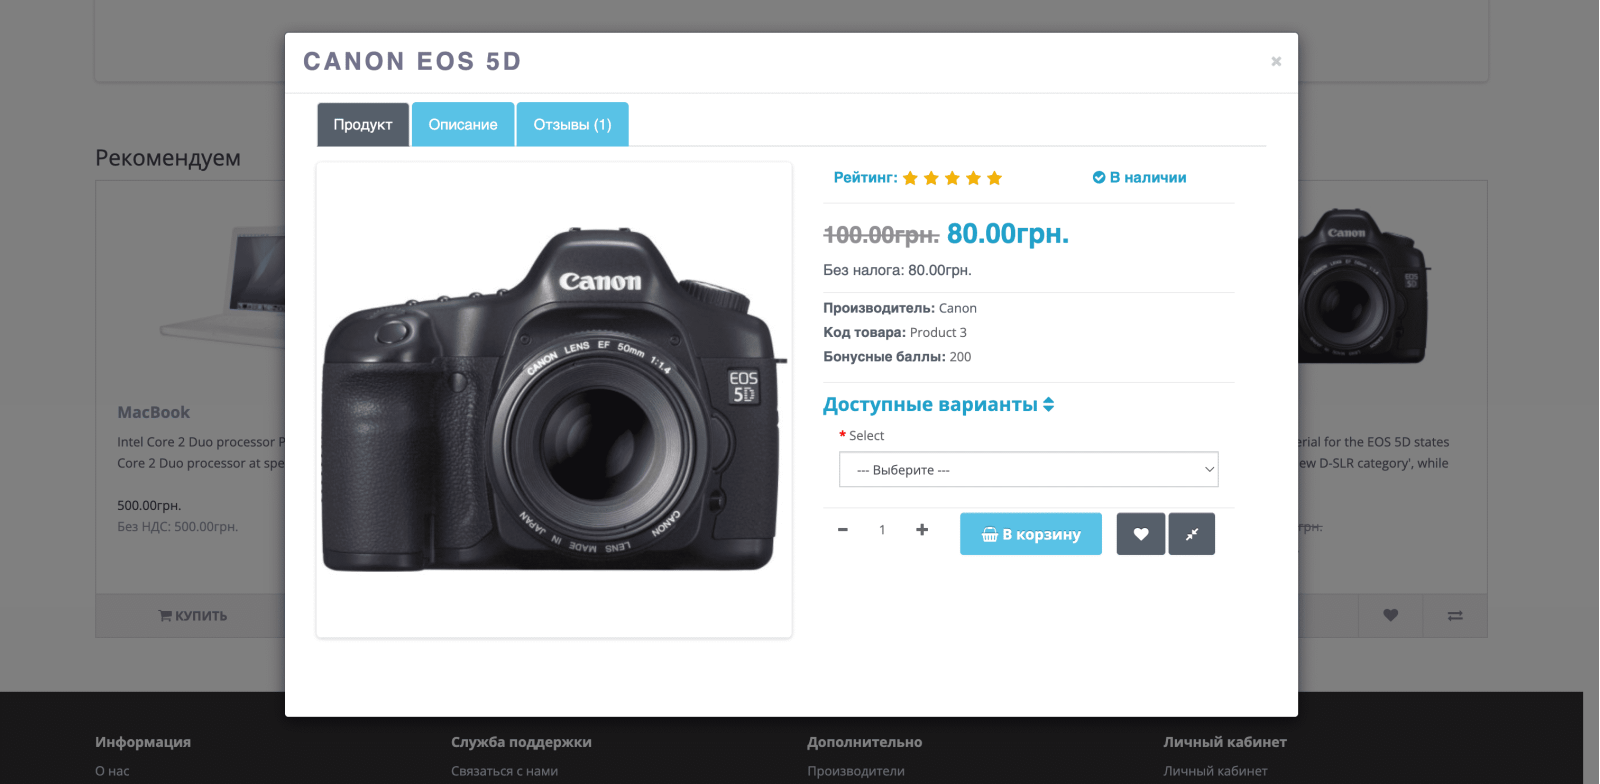Switch to the Описание tab
1600x784 pixels.
coord(463,124)
